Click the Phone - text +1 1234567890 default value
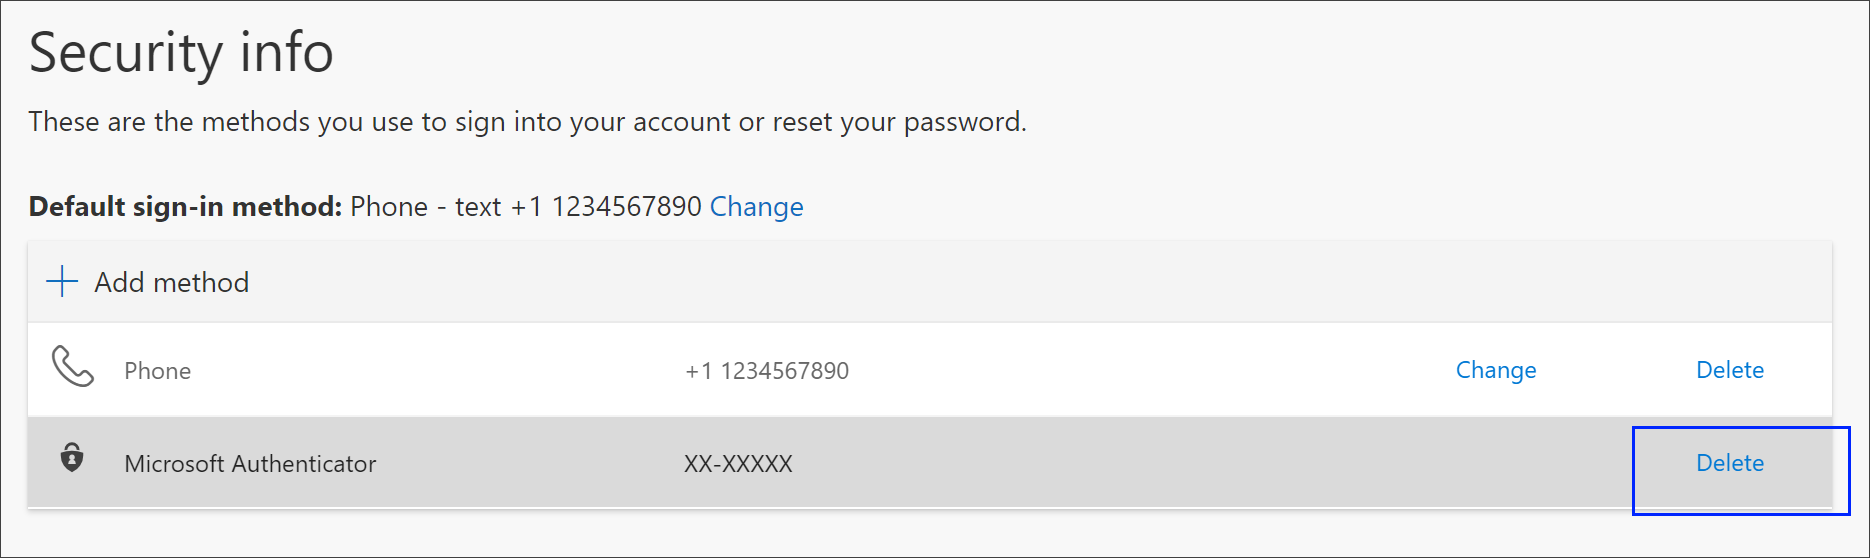The image size is (1870, 558). coord(526,207)
